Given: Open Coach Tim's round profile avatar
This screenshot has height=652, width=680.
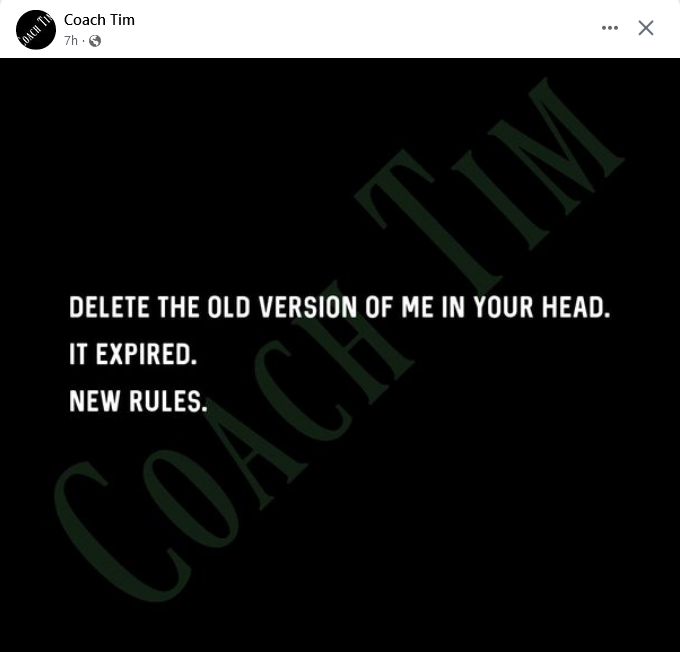Looking at the screenshot, I should click(x=36, y=29).
